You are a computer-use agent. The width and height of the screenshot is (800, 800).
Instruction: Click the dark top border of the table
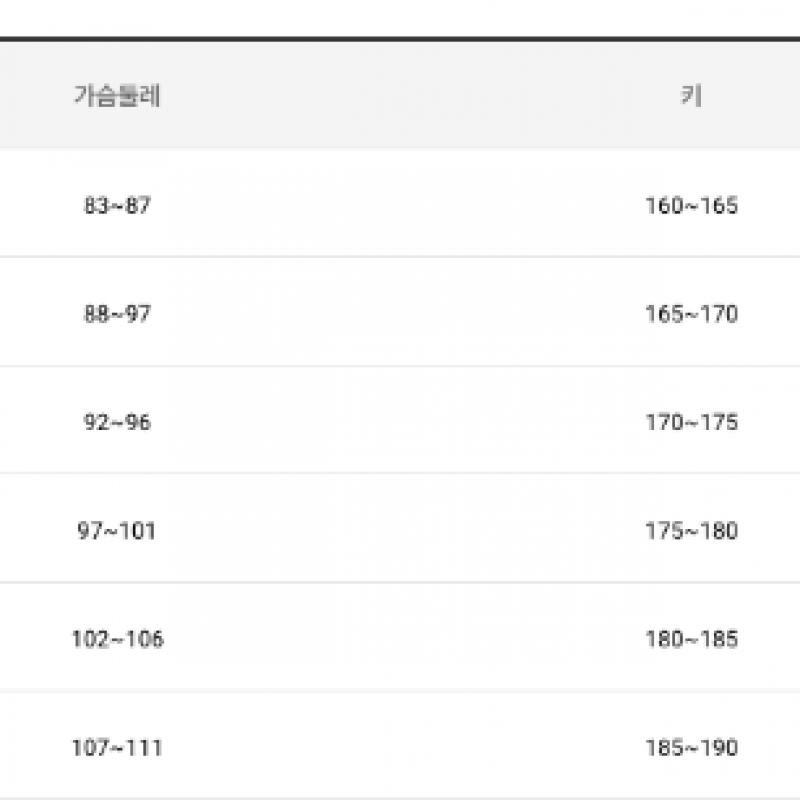[400, 39]
